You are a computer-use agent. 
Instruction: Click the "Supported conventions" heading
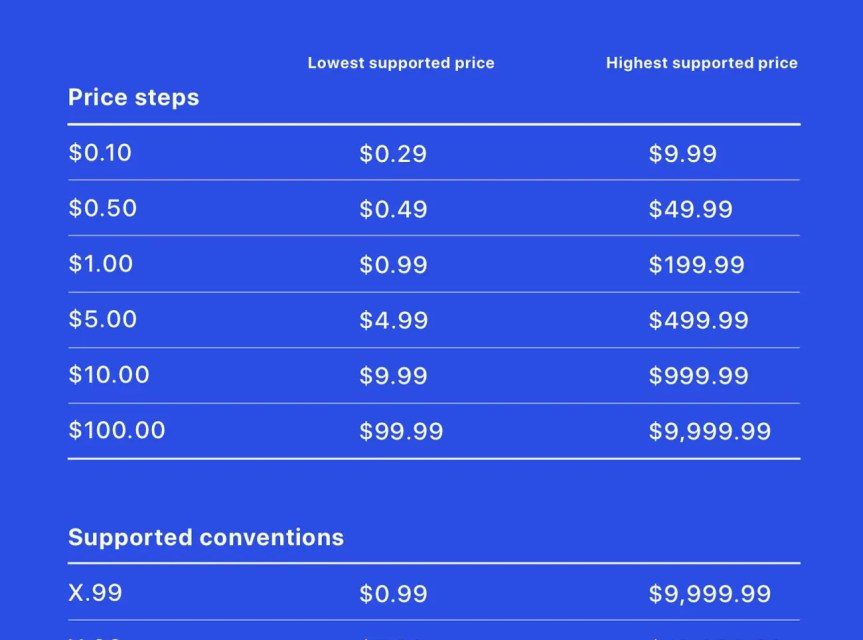(205, 537)
